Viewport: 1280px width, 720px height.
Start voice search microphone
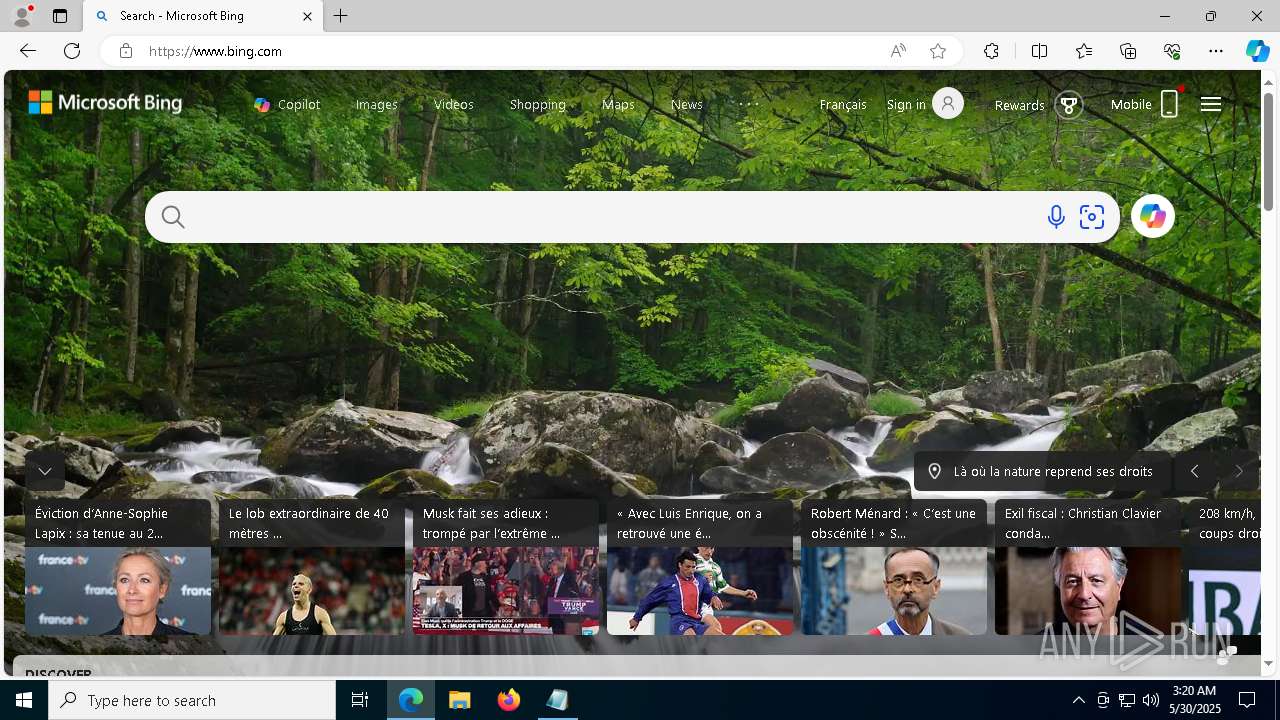coord(1056,217)
